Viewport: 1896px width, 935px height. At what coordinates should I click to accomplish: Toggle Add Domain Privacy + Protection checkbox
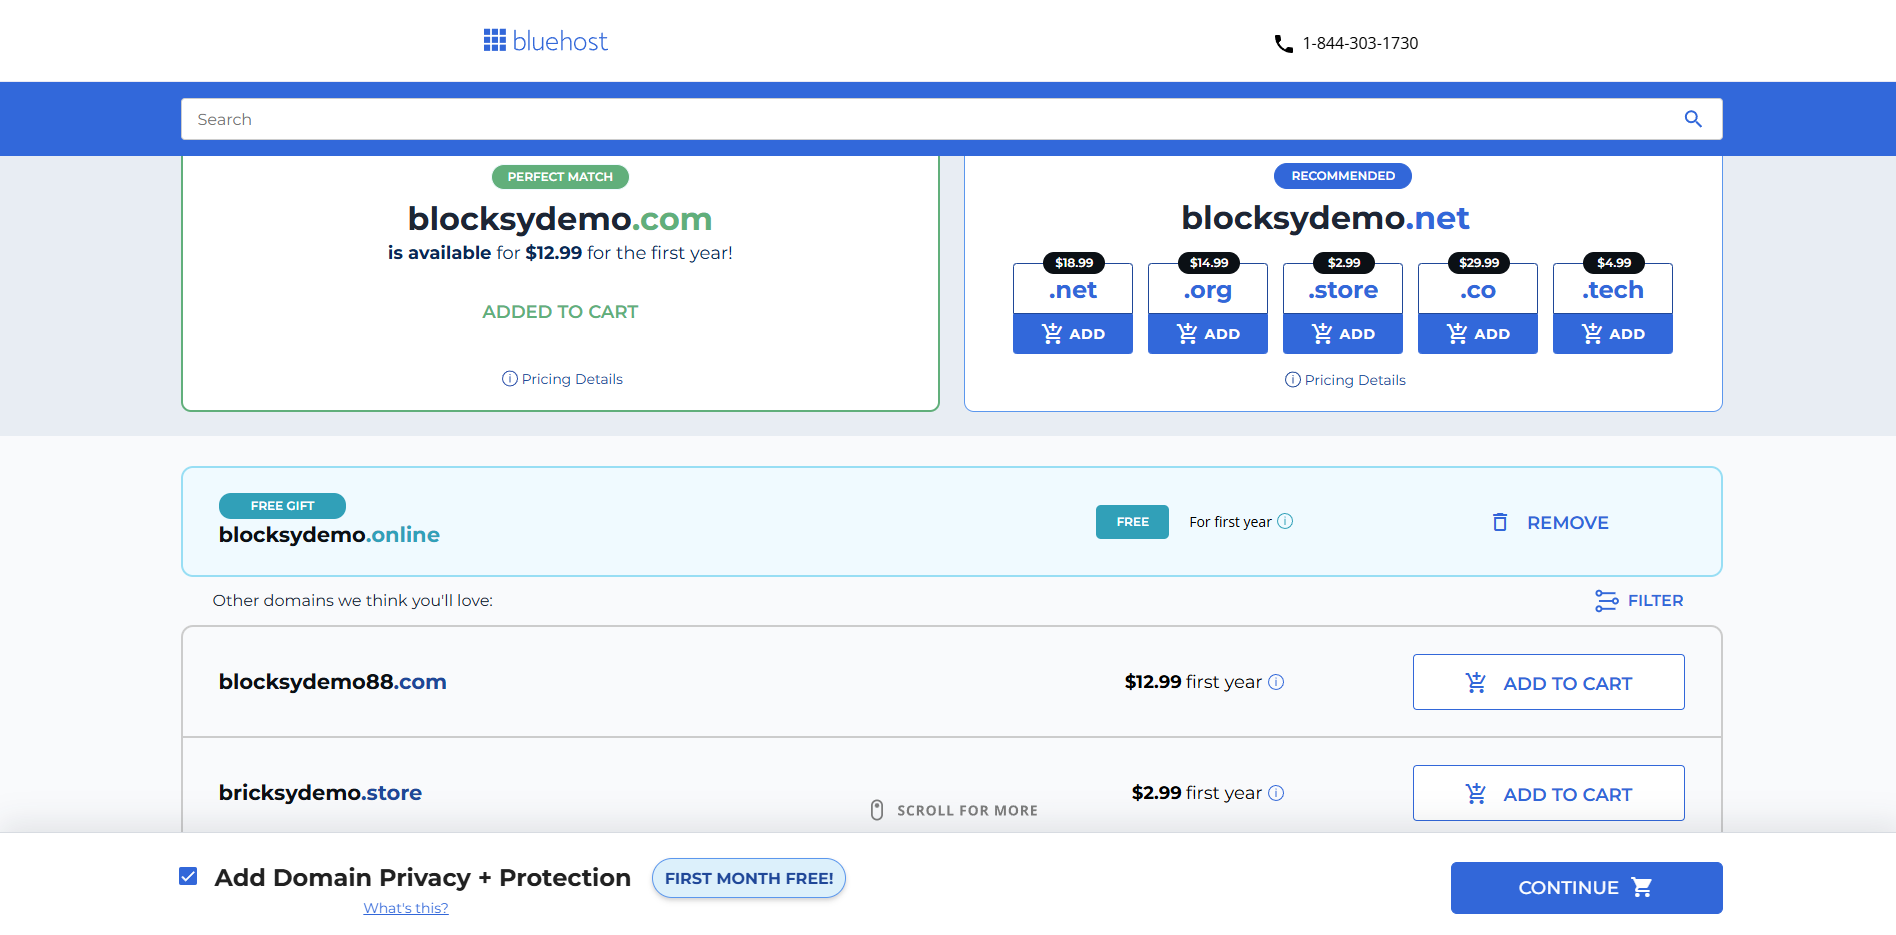tap(188, 876)
